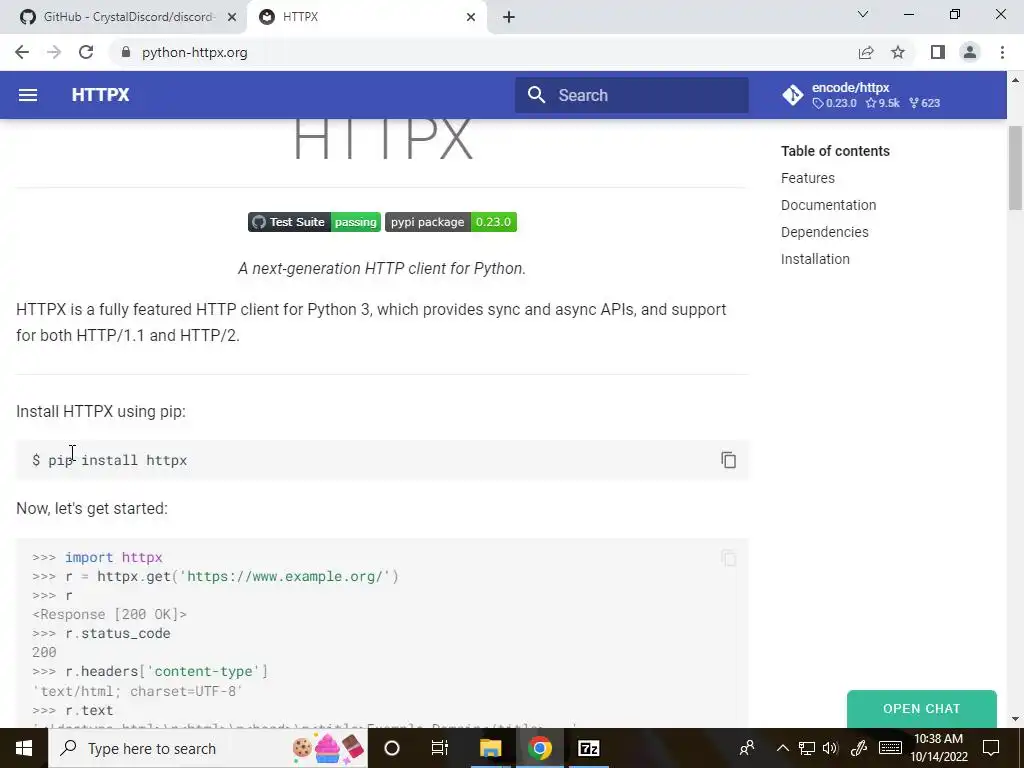The width and height of the screenshot is (1024, 768).
Task: Reload the current page
Action: tap(86, 52)
